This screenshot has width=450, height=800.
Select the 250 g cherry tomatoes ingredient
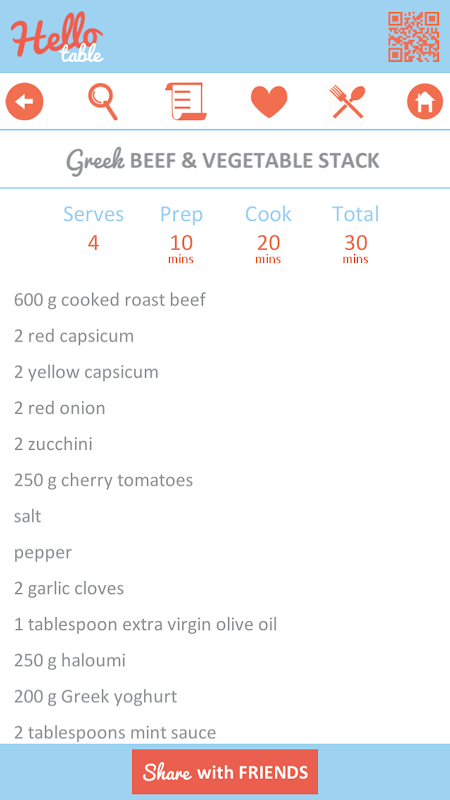pos(104,480)
